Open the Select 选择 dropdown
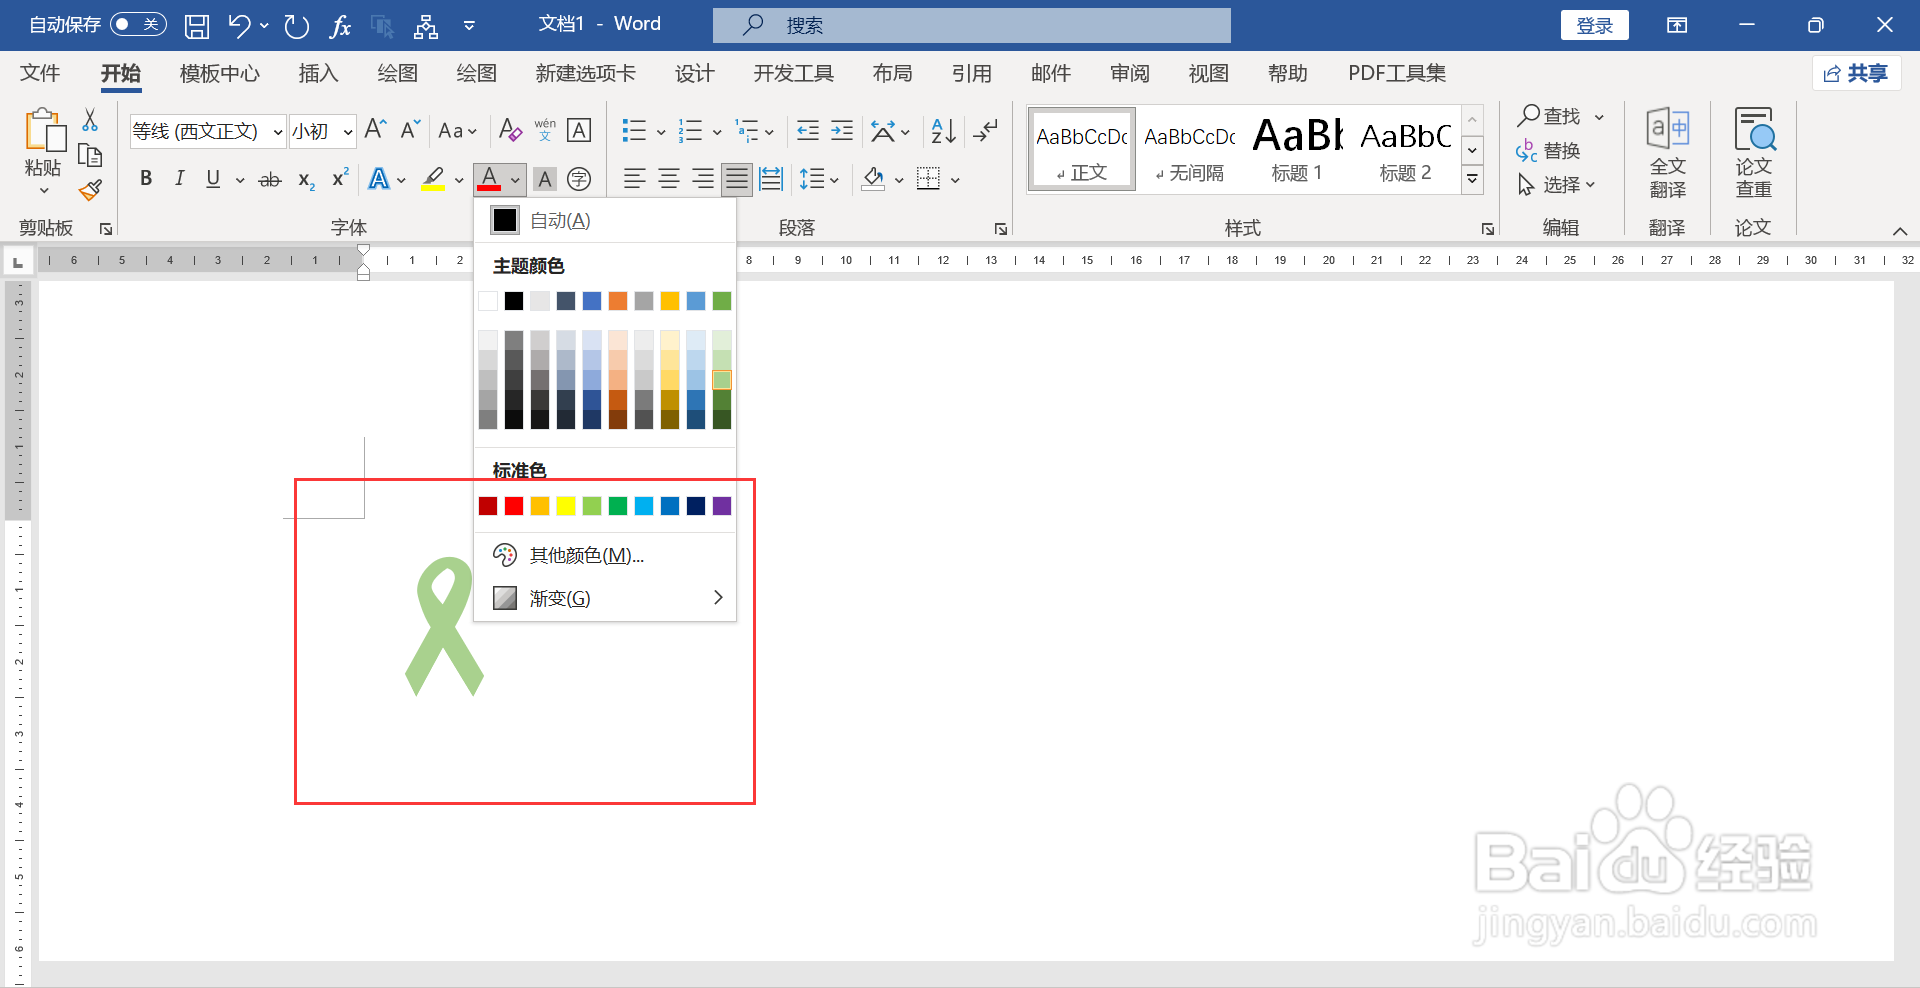Screen dimensions: 1920x988 pos(1557,185)
